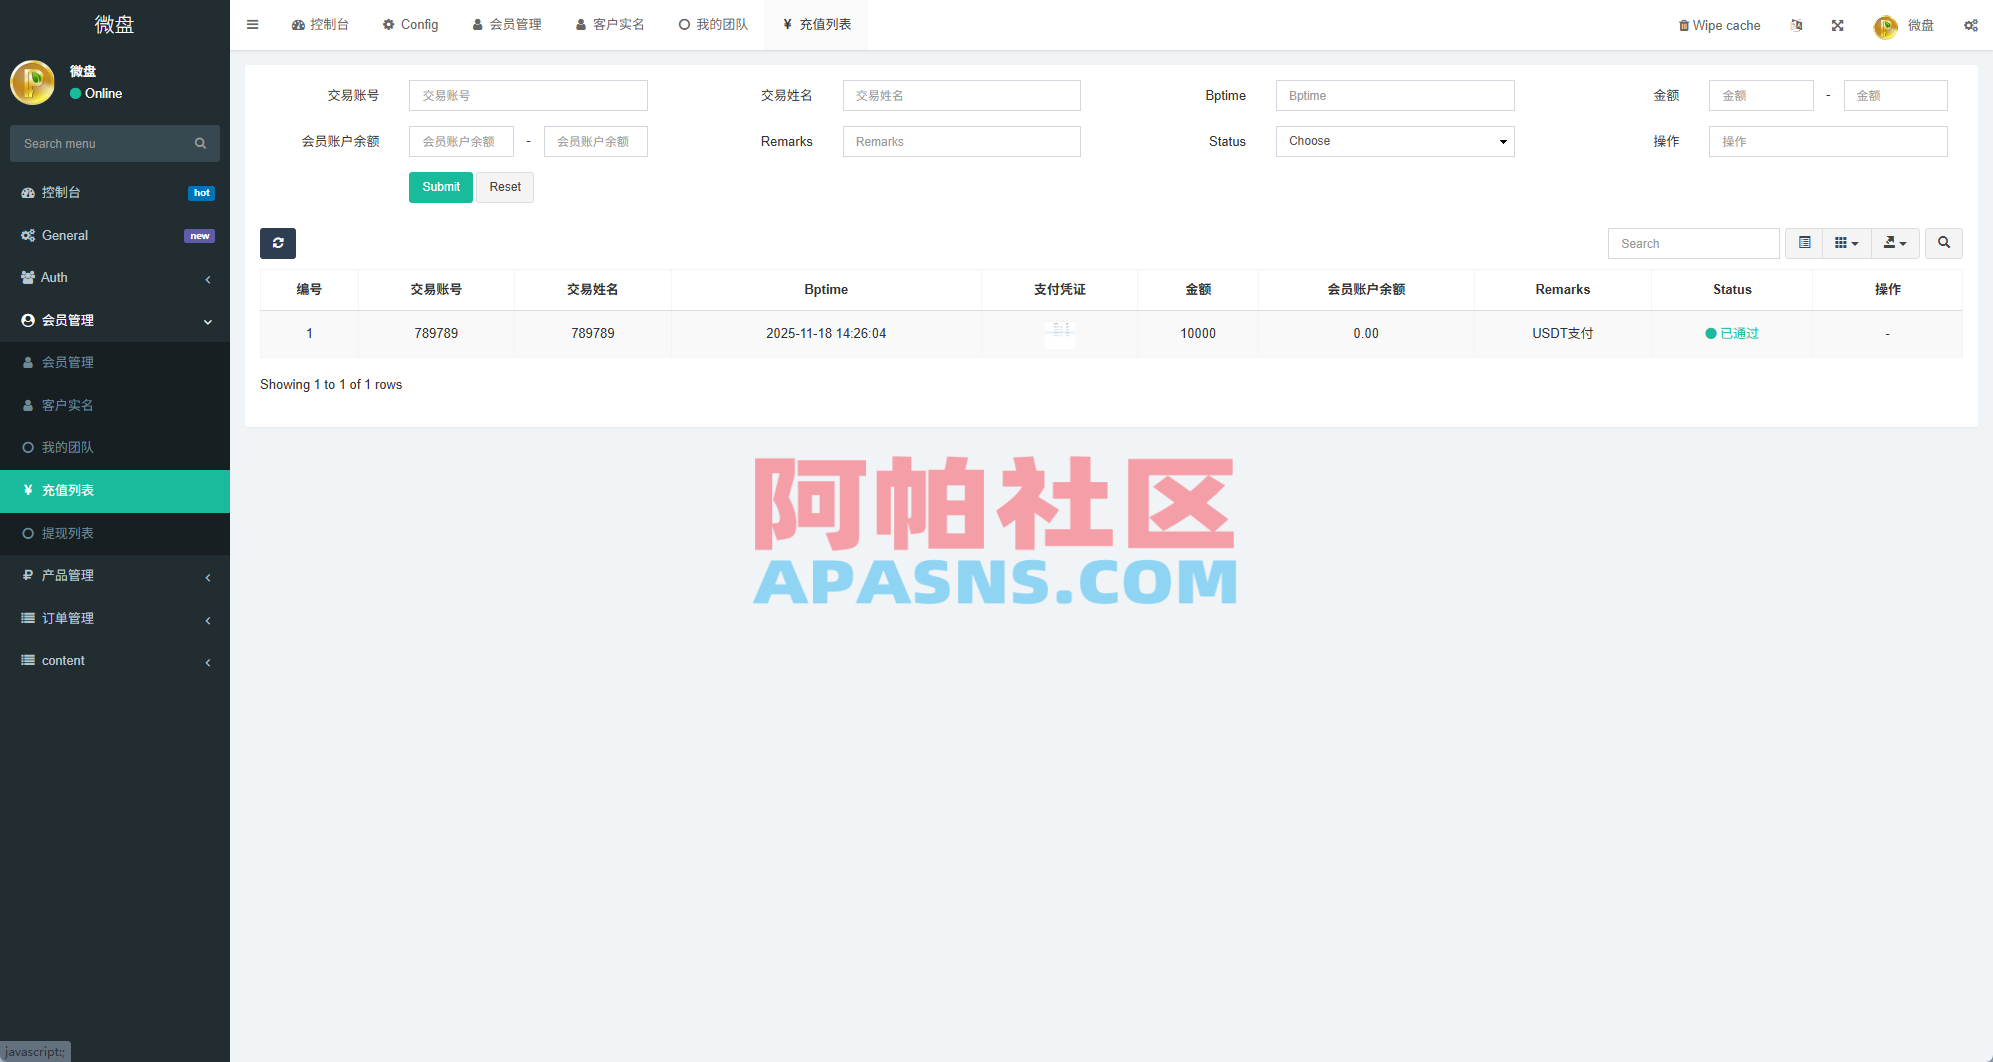Click the Reset button

click(505, 187)
